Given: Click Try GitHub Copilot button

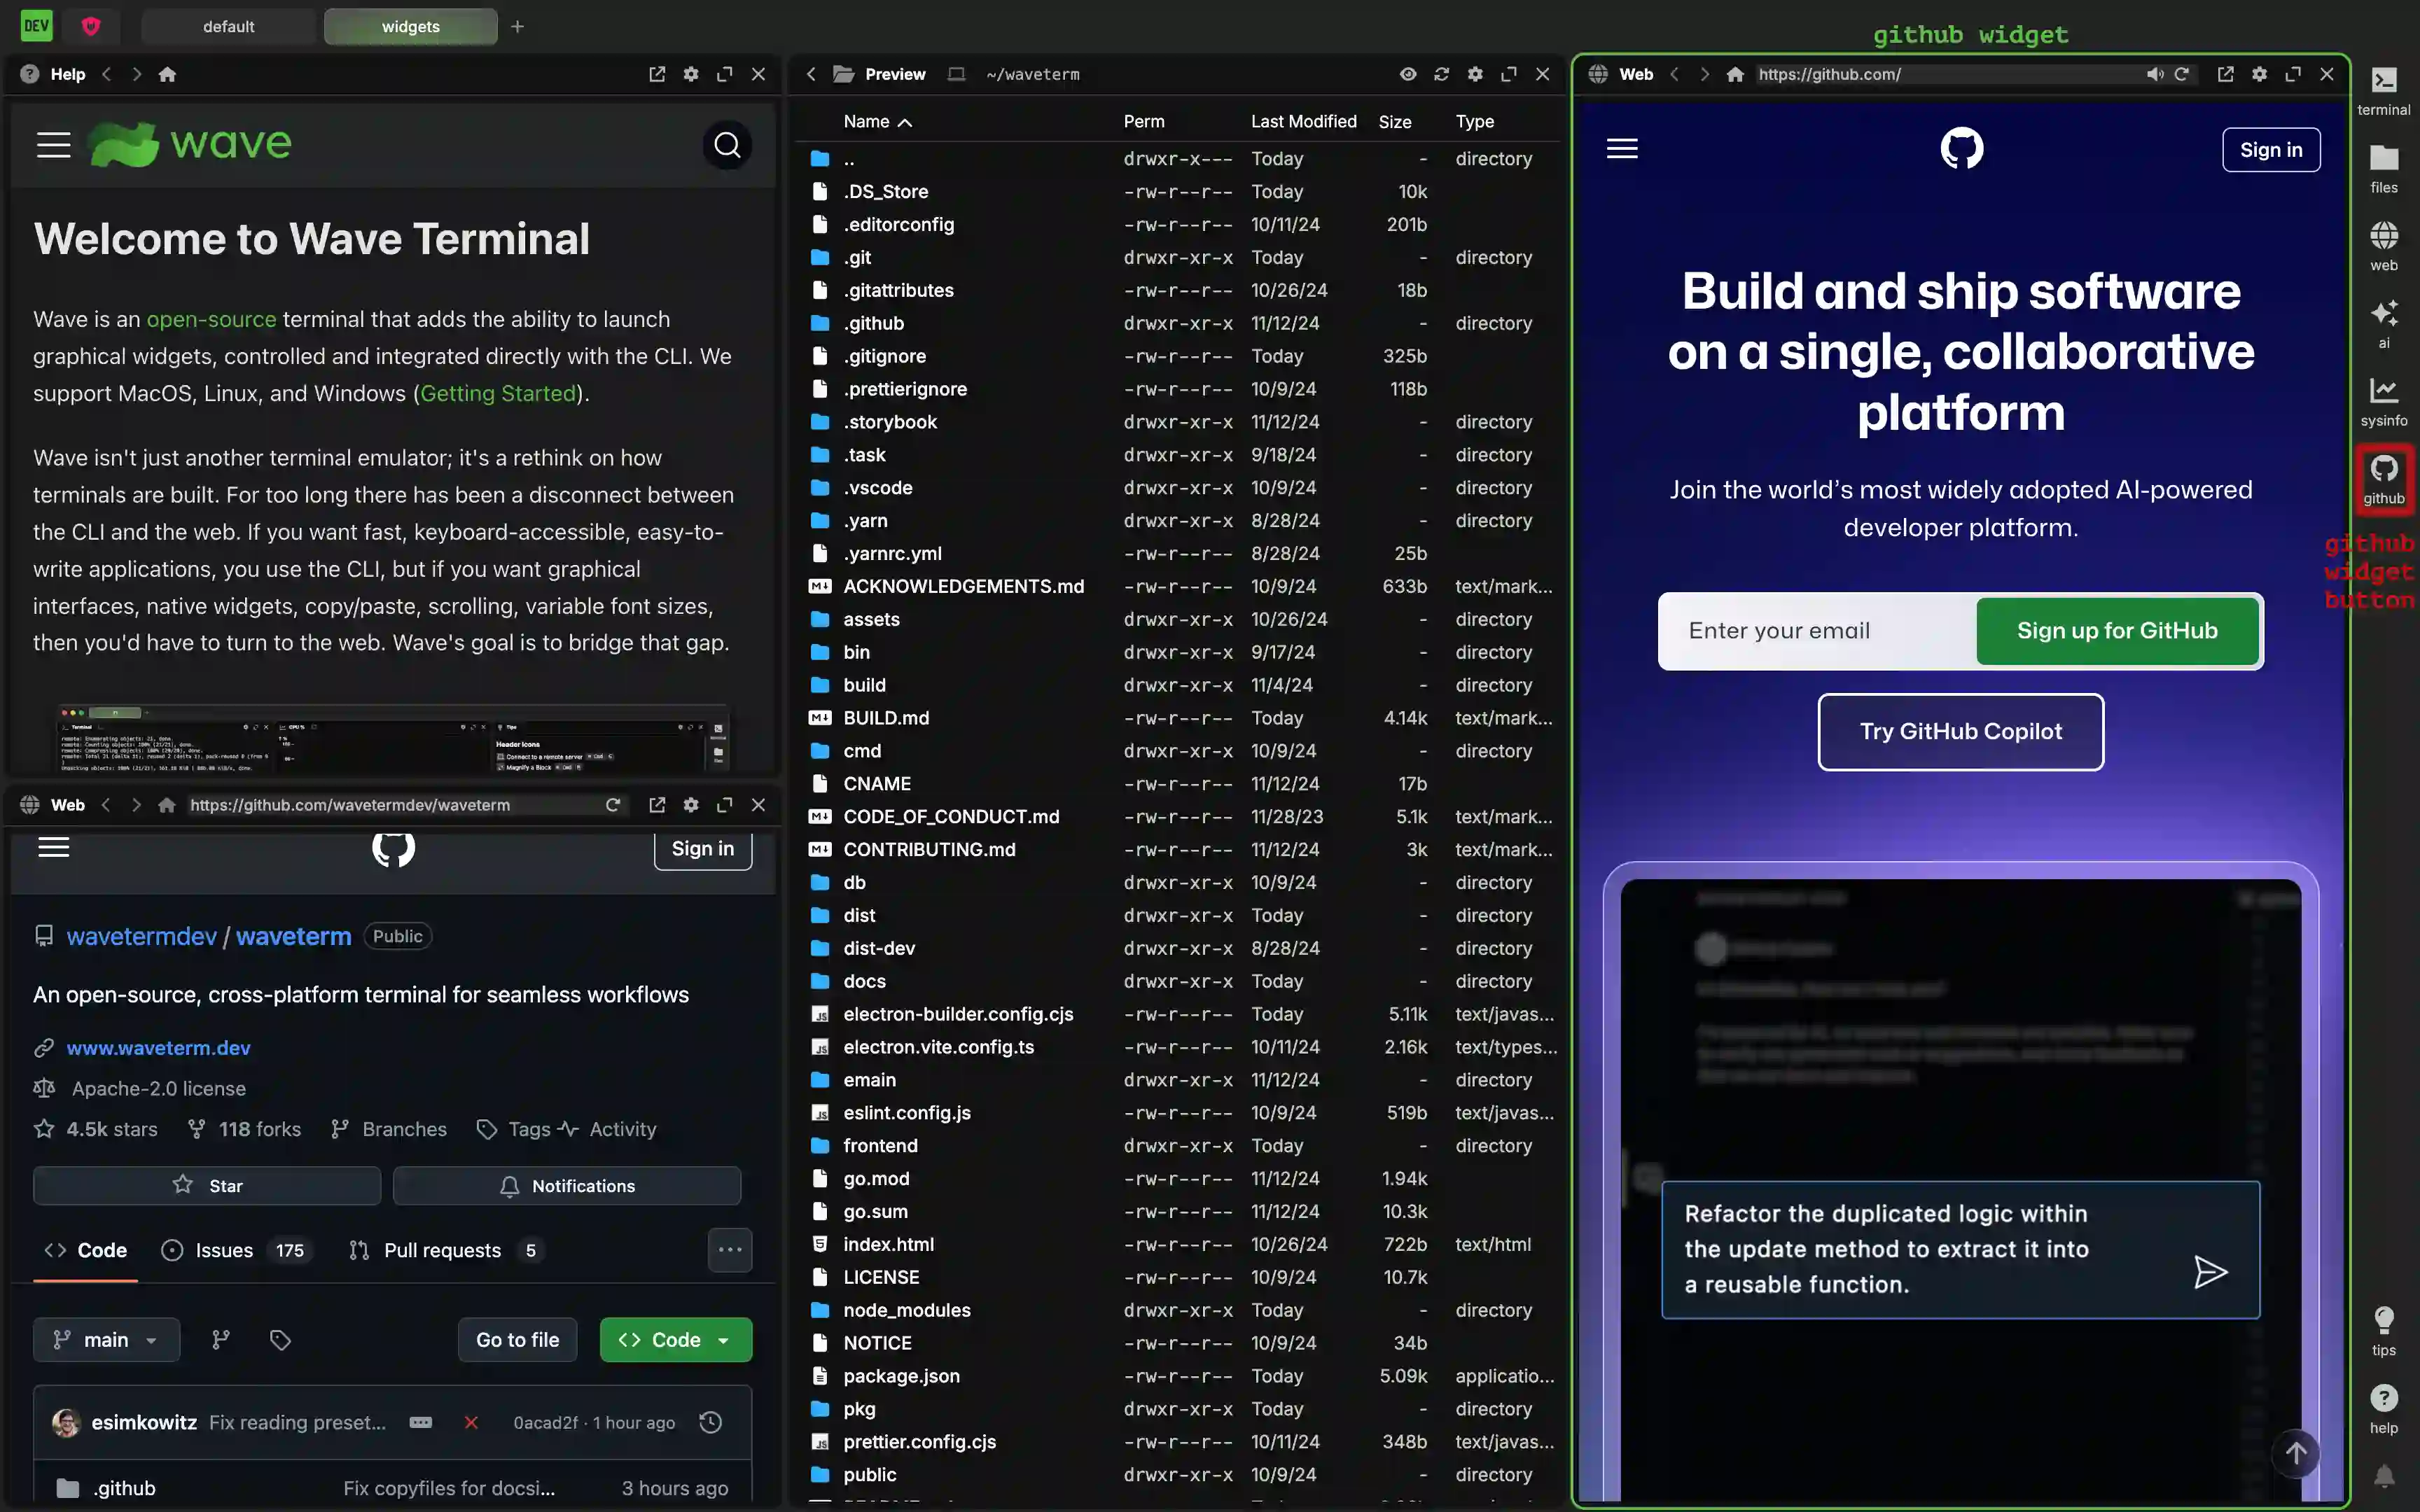Looking at the screenshot, I should point(1960,732).
